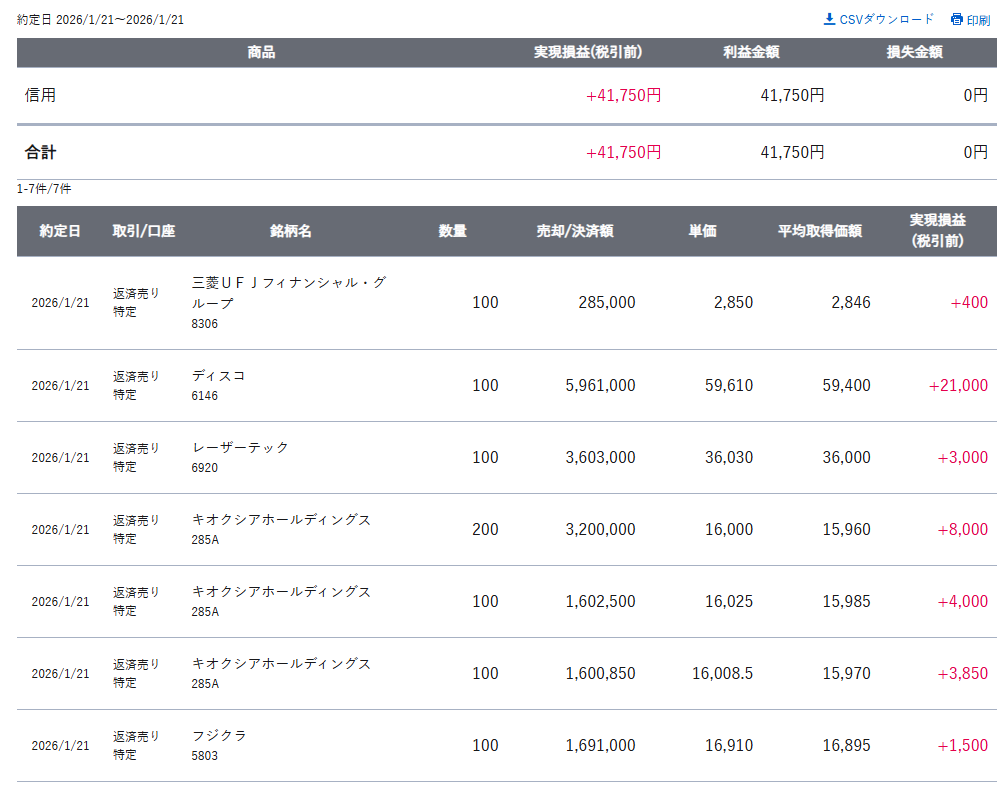Click the 数量 column header
The width and height of the screenshot is (1007, 792).
(452, 231)
